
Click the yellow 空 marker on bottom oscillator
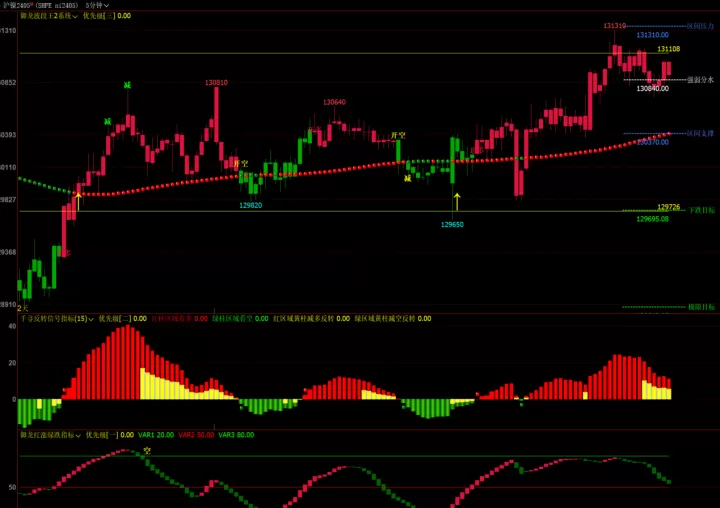click(x=147, y=451)
